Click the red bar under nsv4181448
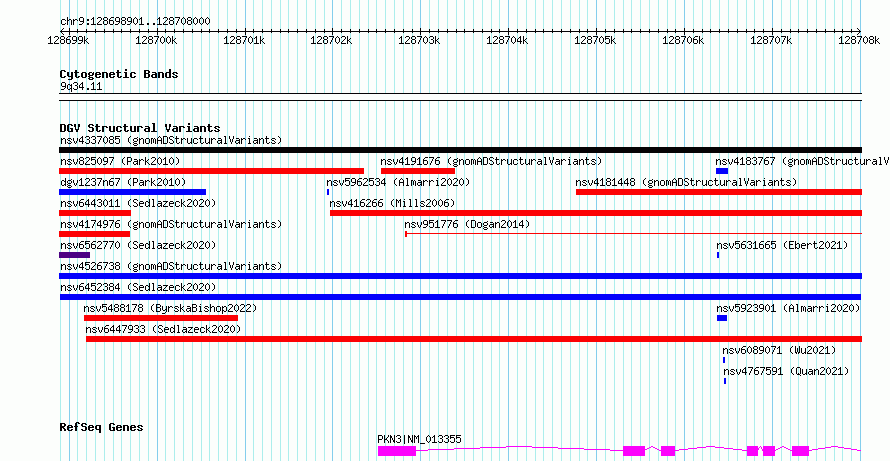890x461 pixels. (719, 192)
